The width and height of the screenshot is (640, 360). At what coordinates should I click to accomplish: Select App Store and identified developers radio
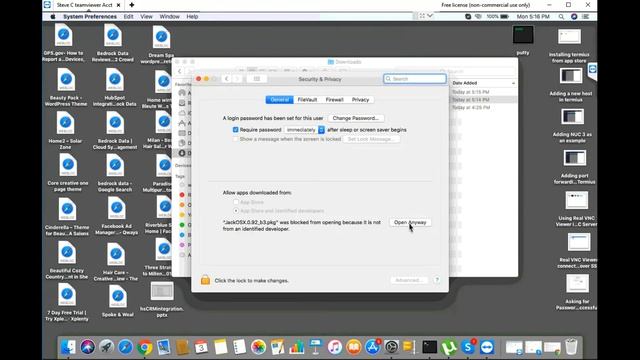236,211
